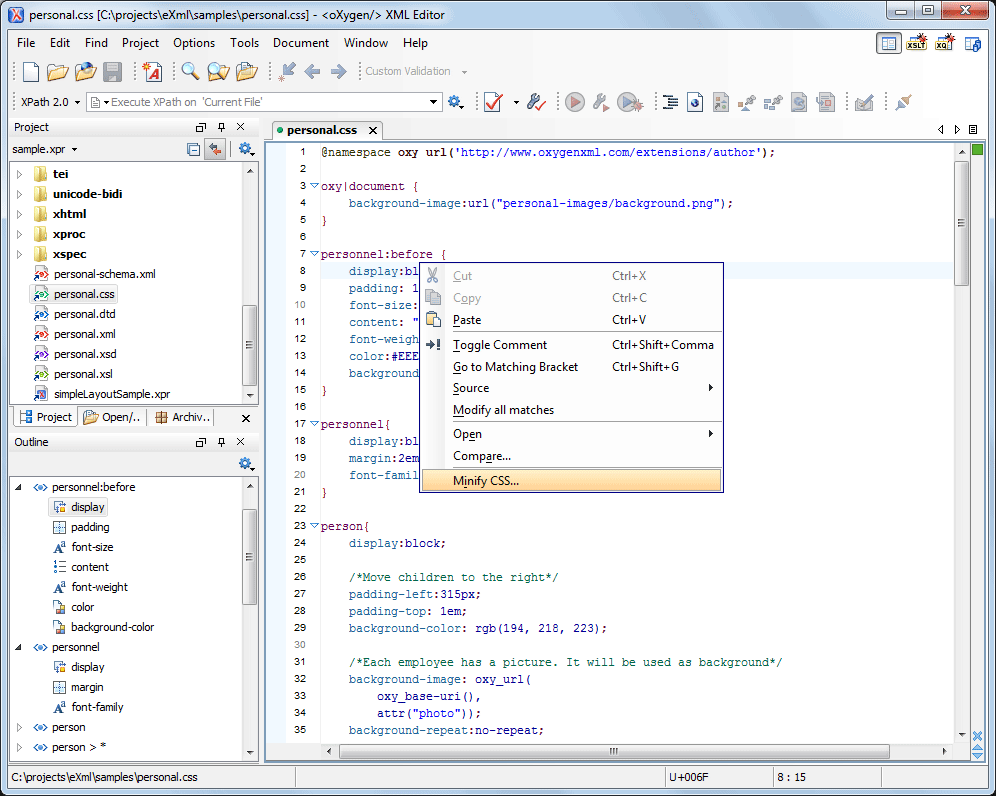Toggle pin on the Outline panel
The height and width of the screenshot is (796, 996).
221,442
